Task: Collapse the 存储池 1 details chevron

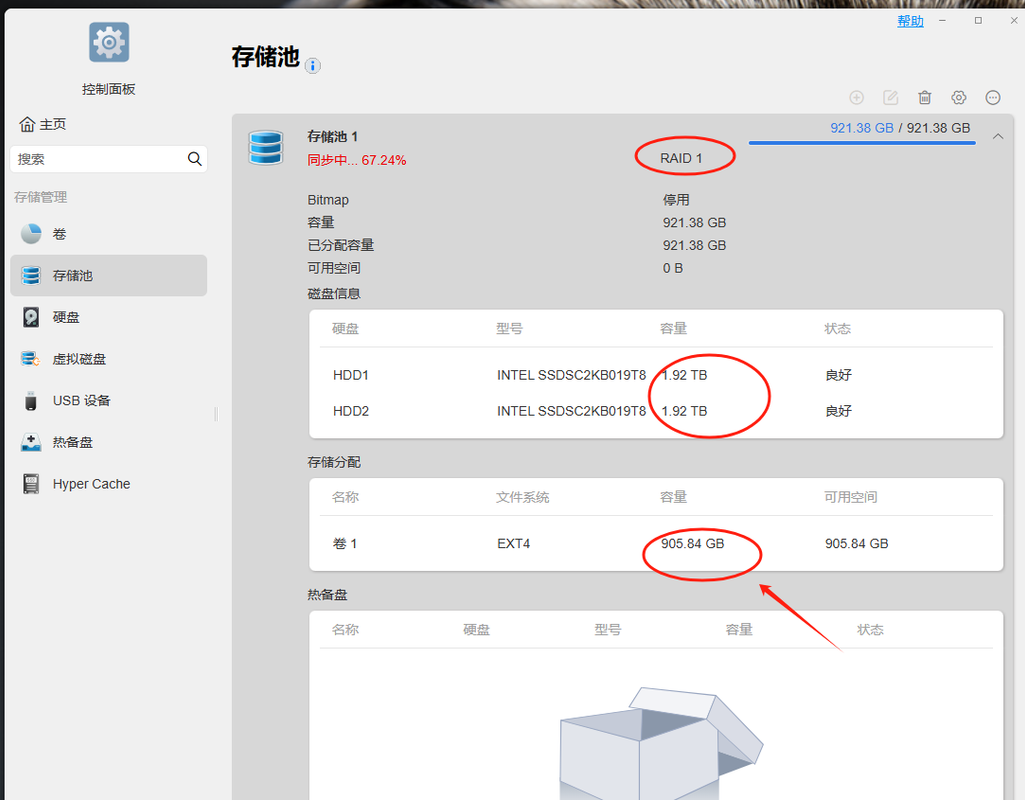Action: 998,137
